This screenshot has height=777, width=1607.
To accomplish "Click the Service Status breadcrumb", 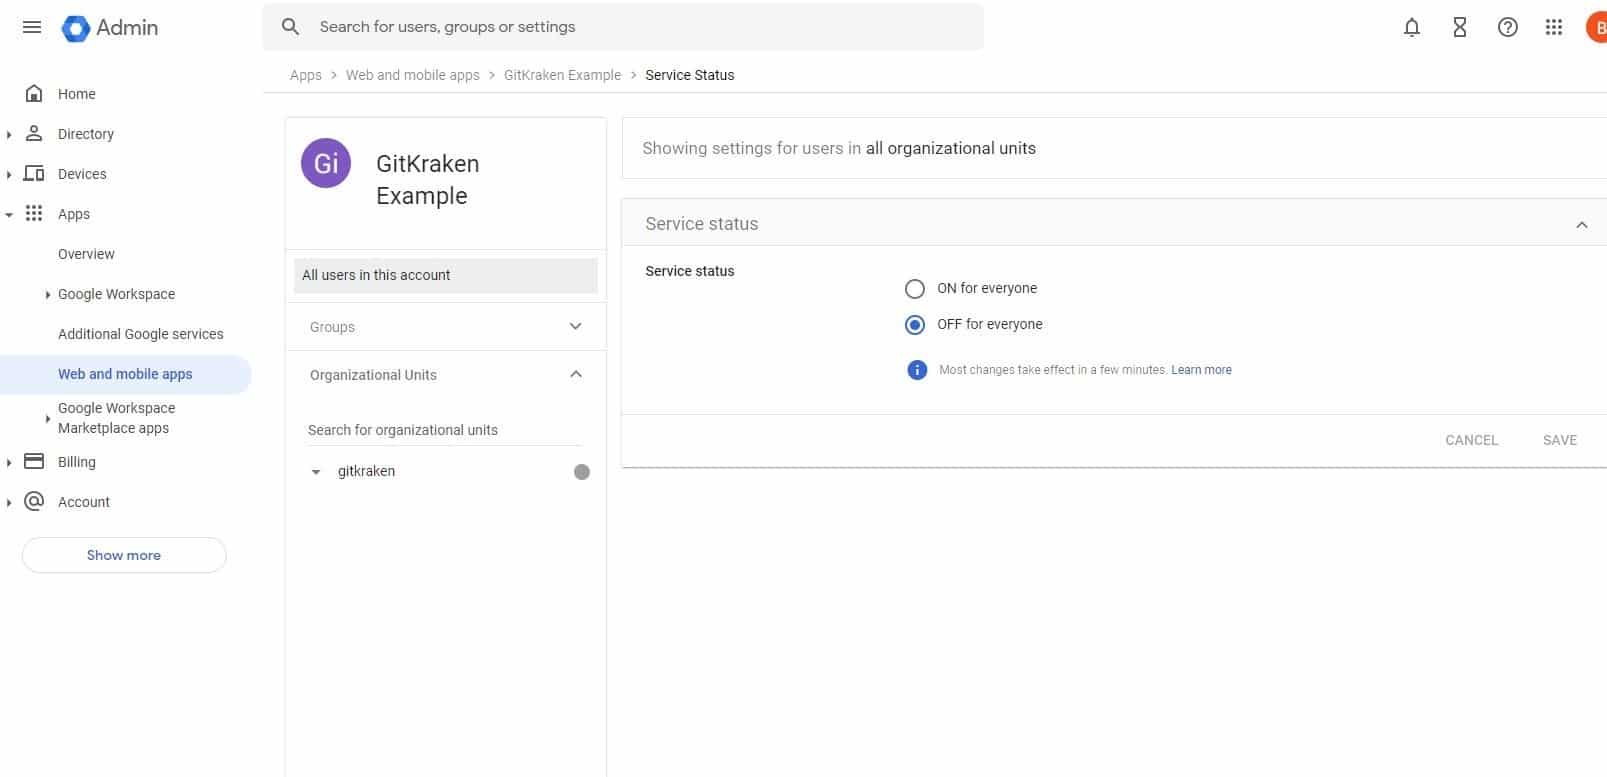I will coord(690,75).
